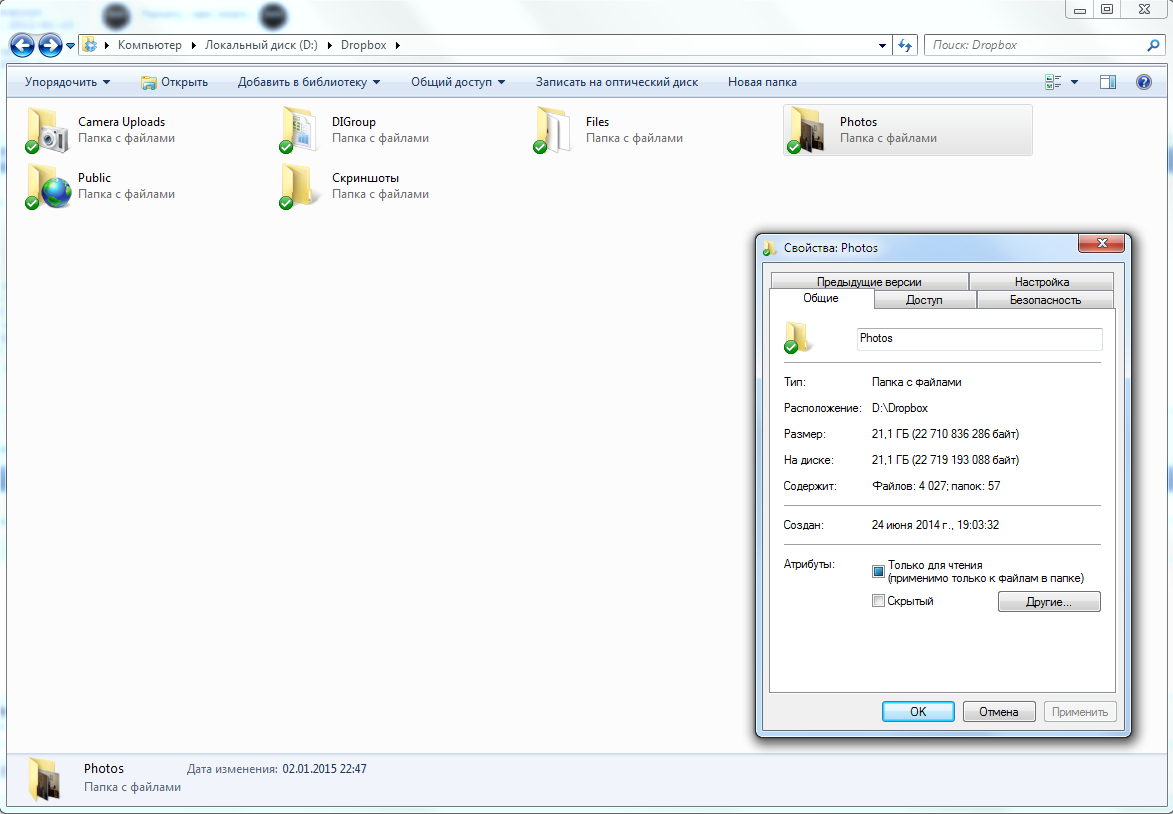This screenshot has width=1173, height=814.
Task: Select the Public folder globe icon
Action: pyautogui.click(x=47, y=186)
